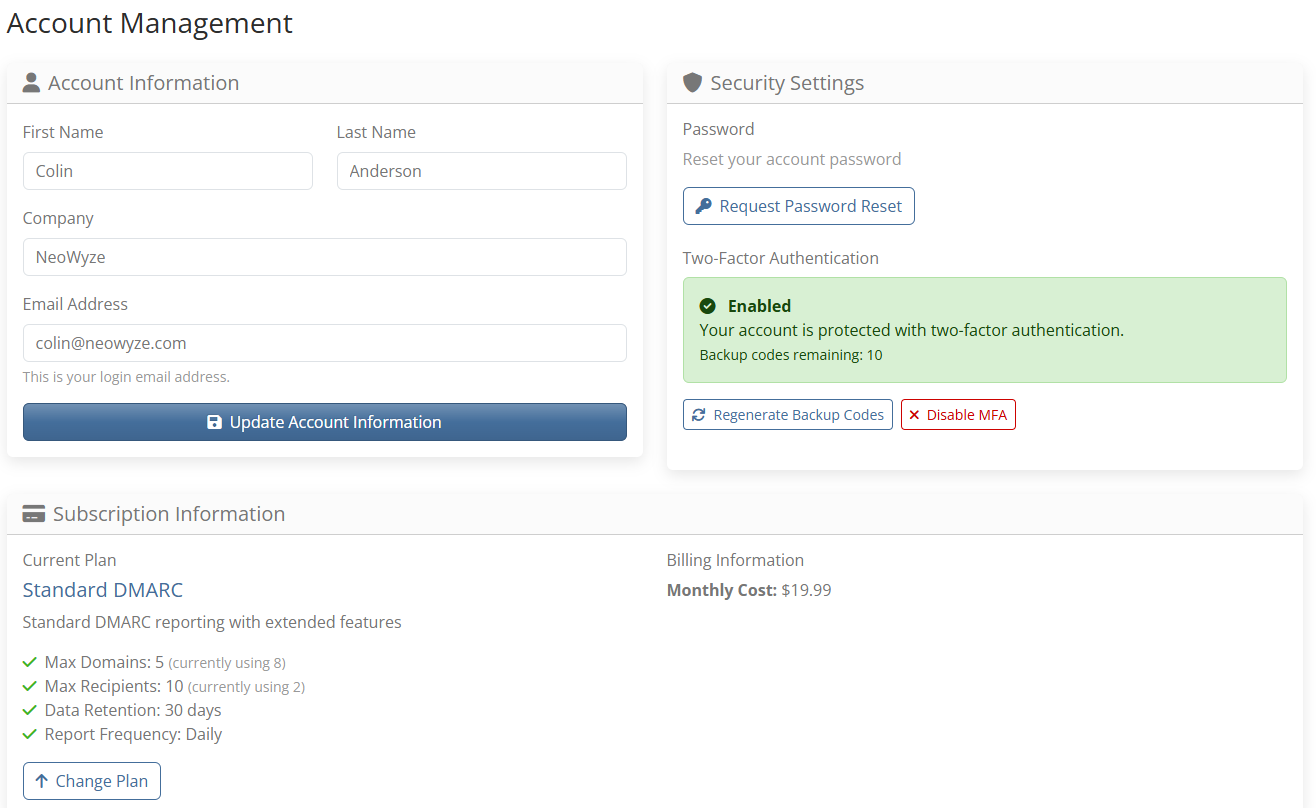Image resolution: width=1316 pixels, height=808 pixels.
Task: Click Request Password Reset button
Action: tap(799, 206)
